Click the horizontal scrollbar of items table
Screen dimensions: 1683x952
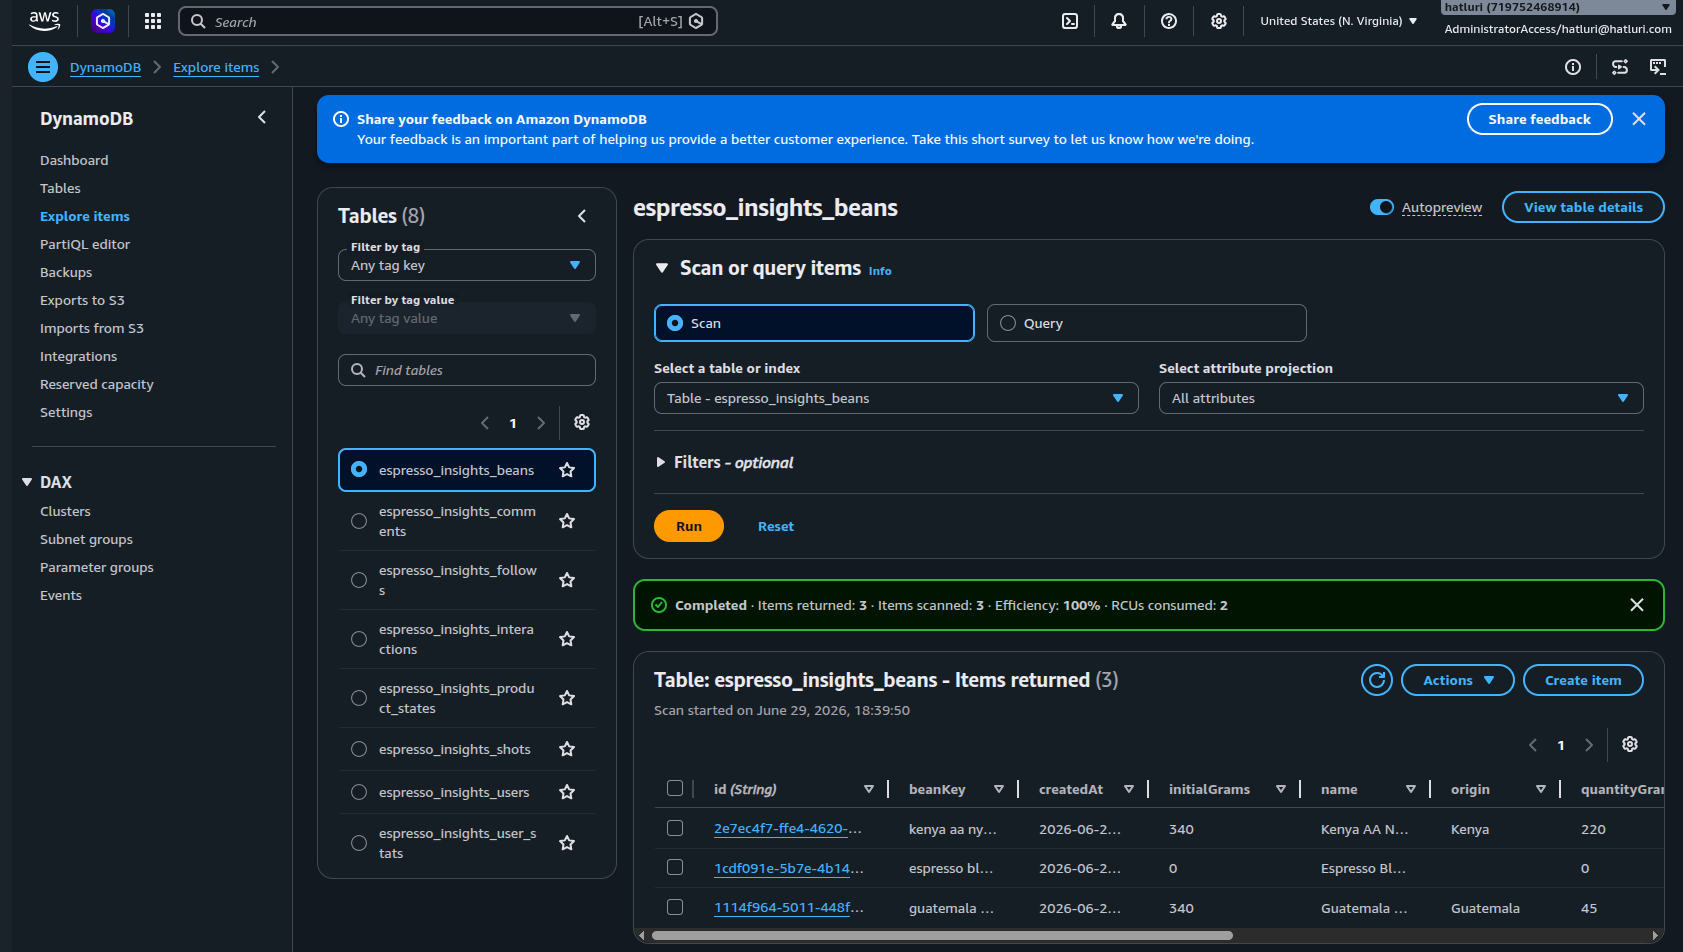coord(941,936)
